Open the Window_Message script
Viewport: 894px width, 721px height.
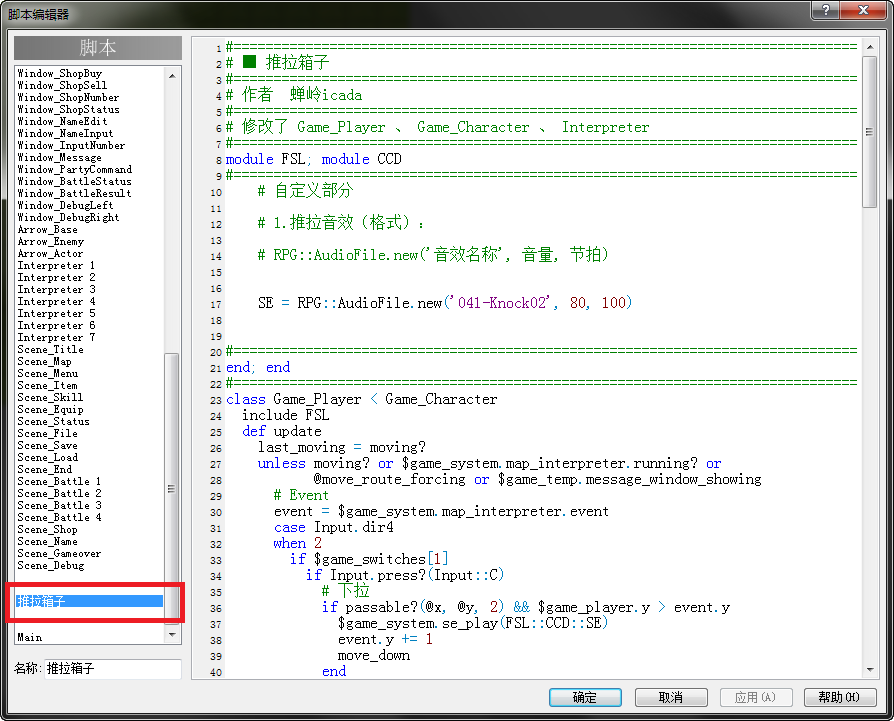coord(59,158)
